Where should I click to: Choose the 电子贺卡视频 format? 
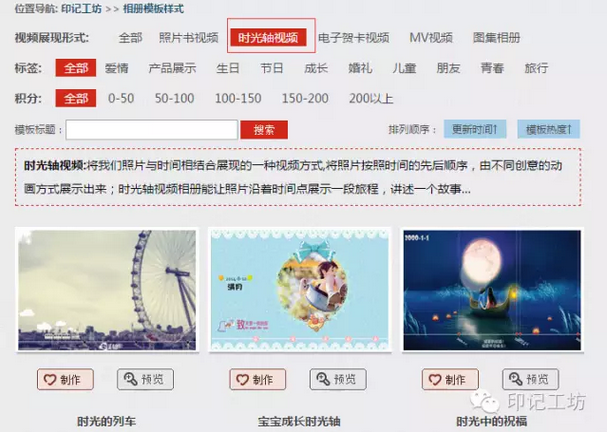(x=354, y=38)
